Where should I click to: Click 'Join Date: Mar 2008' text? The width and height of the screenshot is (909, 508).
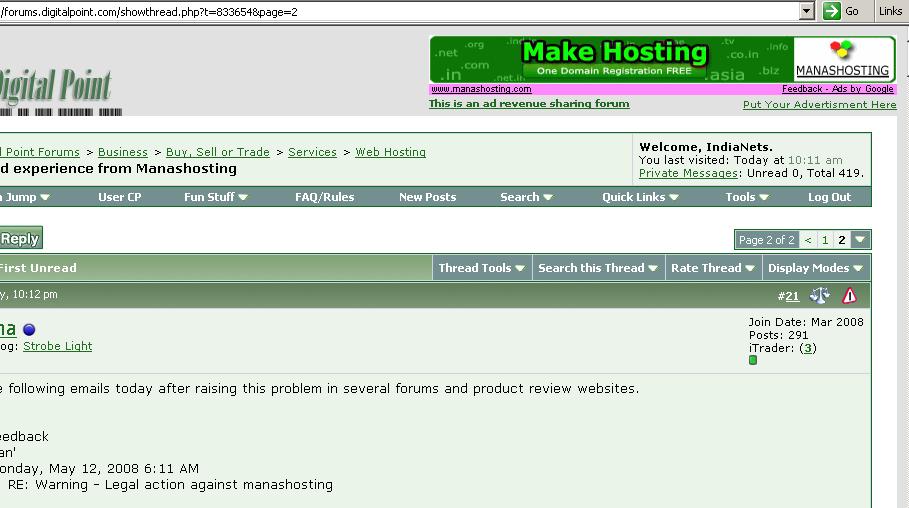point(806,322)
